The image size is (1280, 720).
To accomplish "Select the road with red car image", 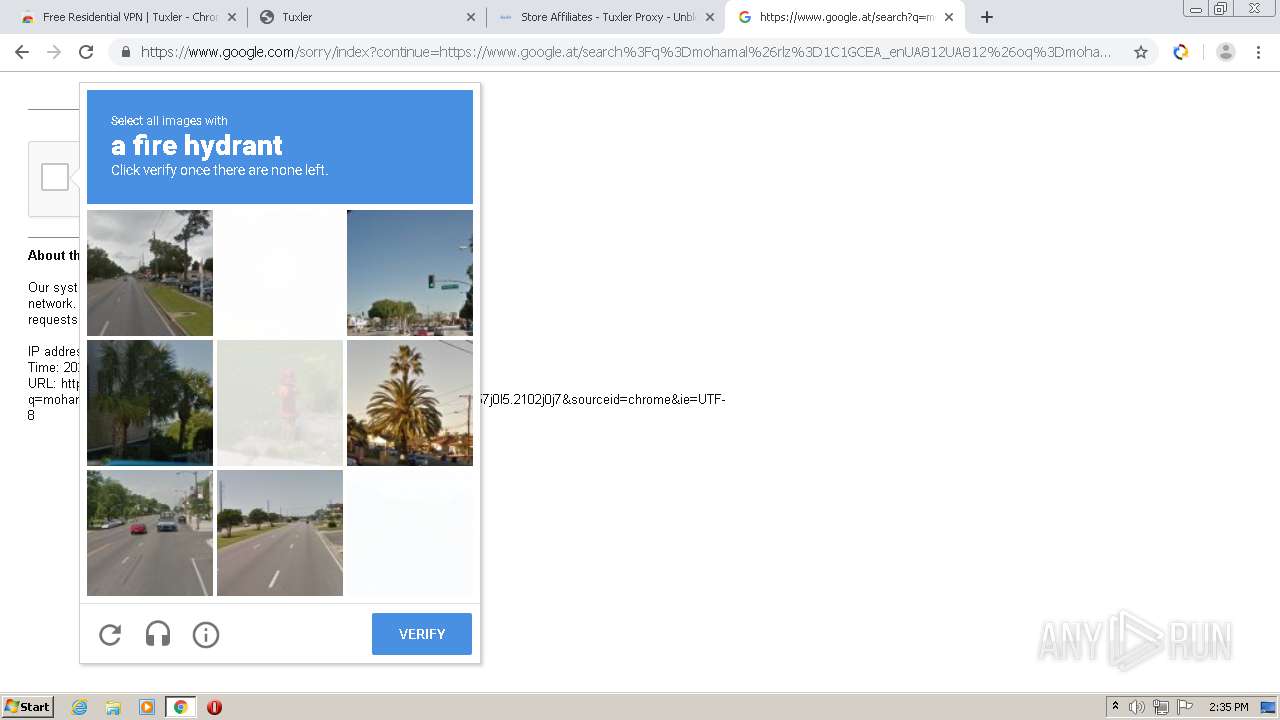I will pyautogui.click(x=150, y=533).
